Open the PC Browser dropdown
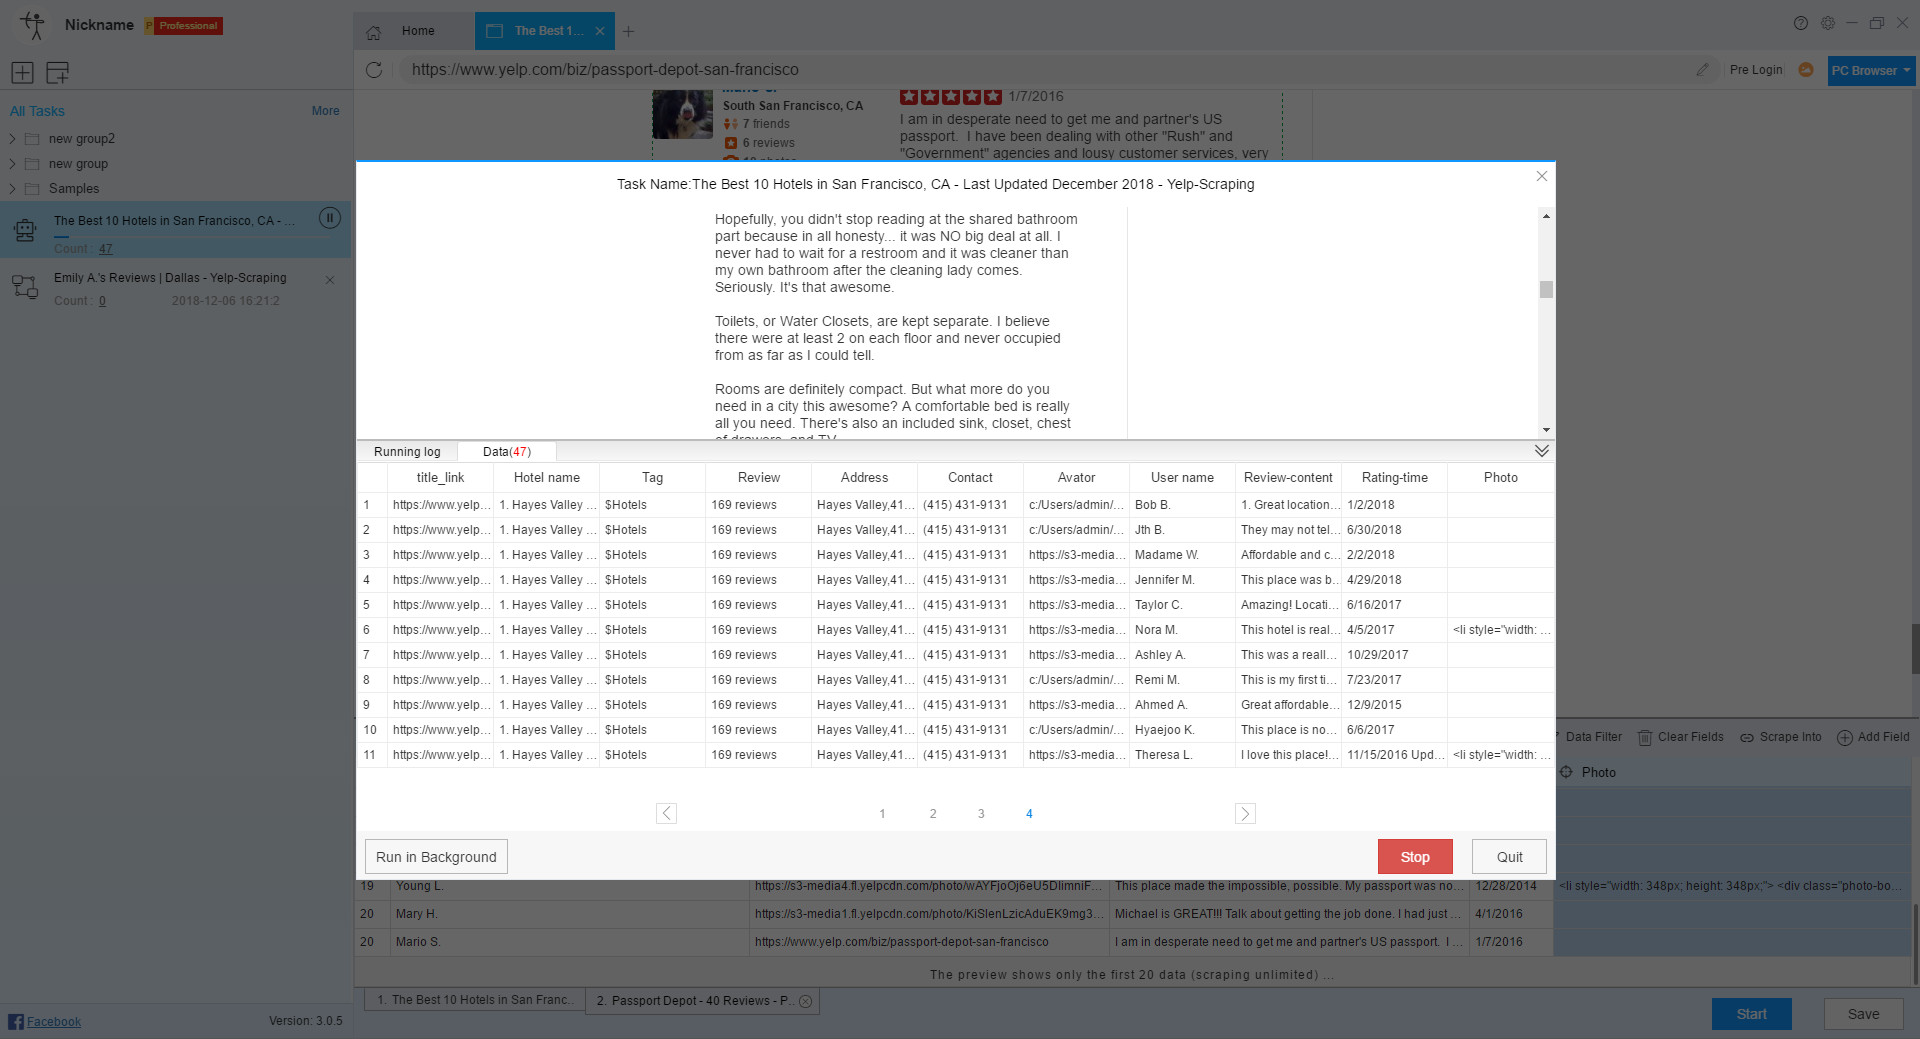1920x1039 pixels. pyautogui.click(x=1871, y=71)
